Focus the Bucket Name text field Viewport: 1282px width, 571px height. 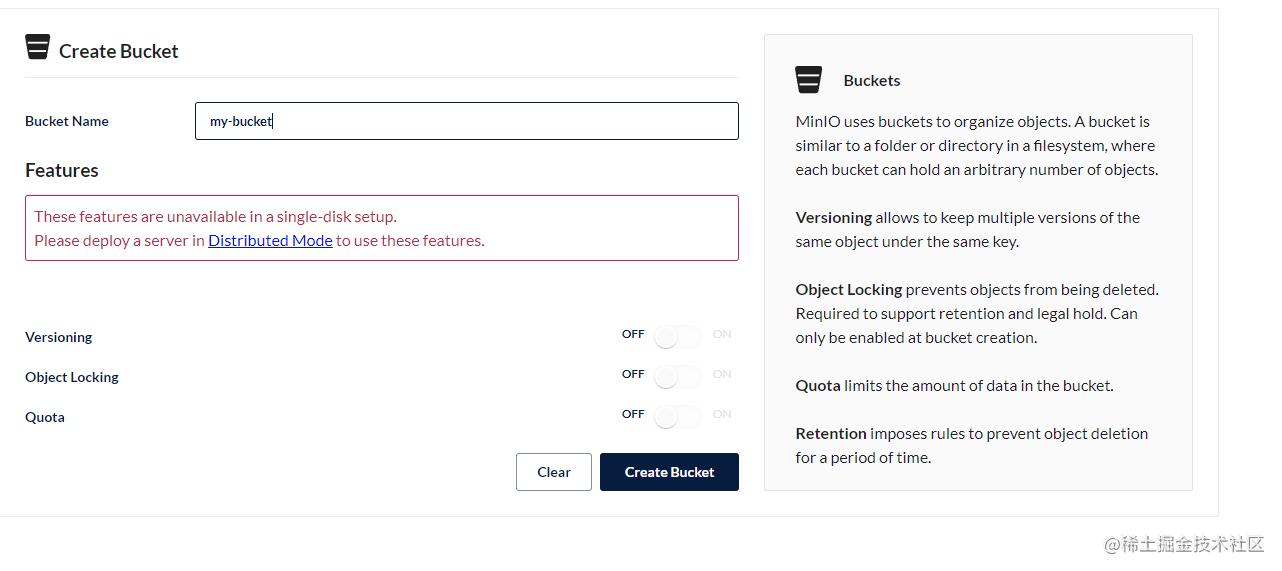point(466,121)
